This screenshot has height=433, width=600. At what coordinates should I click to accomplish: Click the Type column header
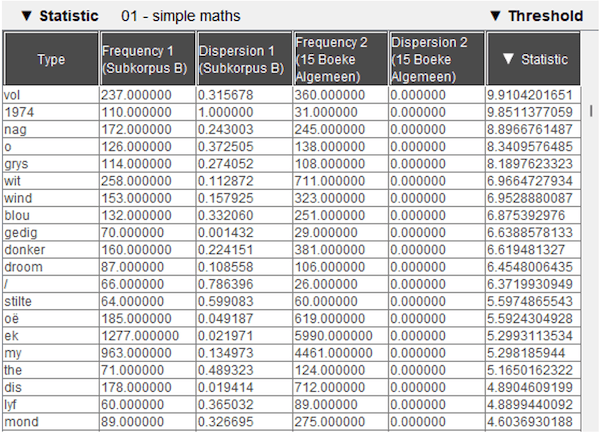tap(50, 59)
